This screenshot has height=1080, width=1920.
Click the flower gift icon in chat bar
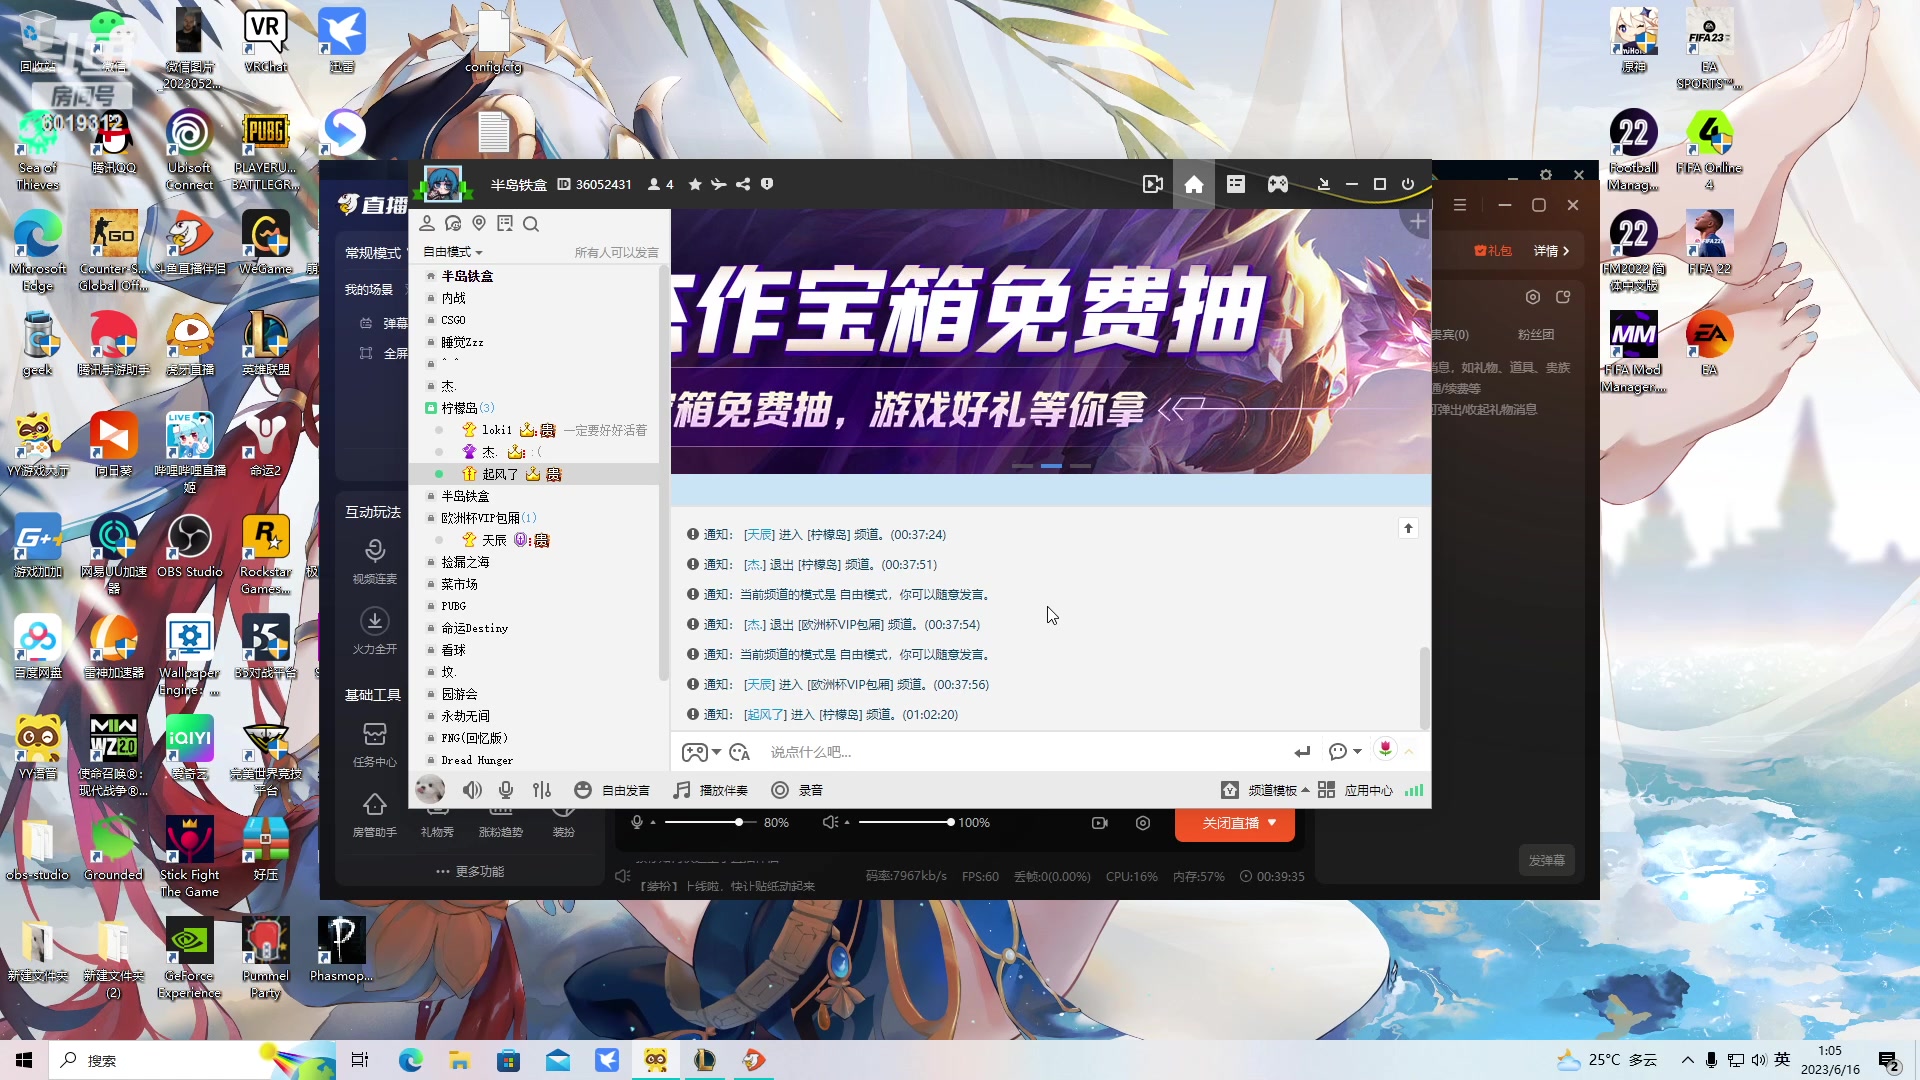point(1385,749)
